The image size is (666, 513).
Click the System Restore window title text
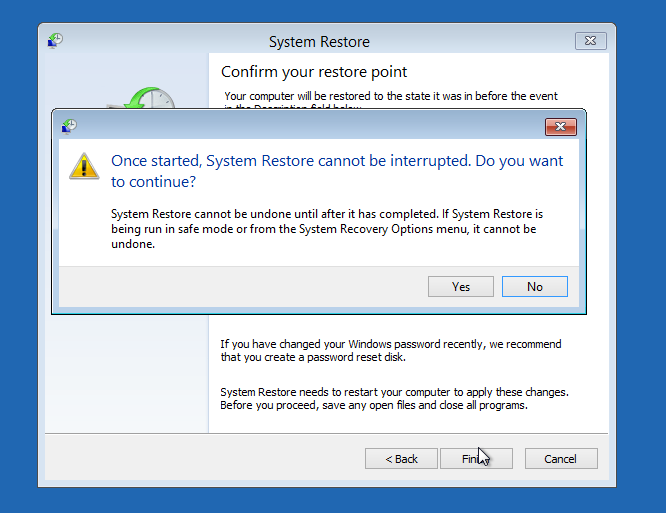click(x=319, y=42)
